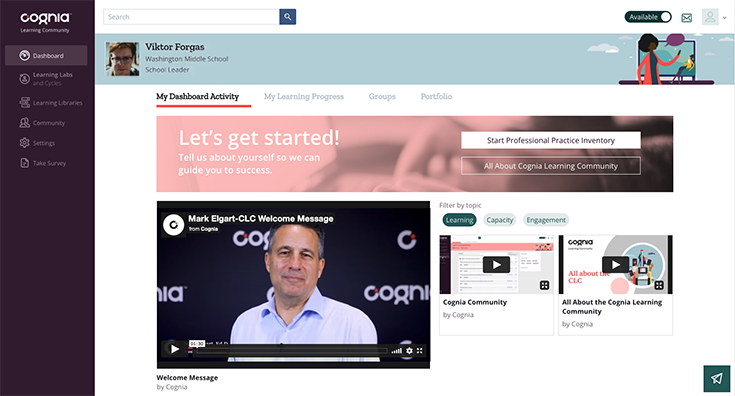The image size is (735, 396).
Task: Click the Cognia channel logo on video
Action: [173, 224]
